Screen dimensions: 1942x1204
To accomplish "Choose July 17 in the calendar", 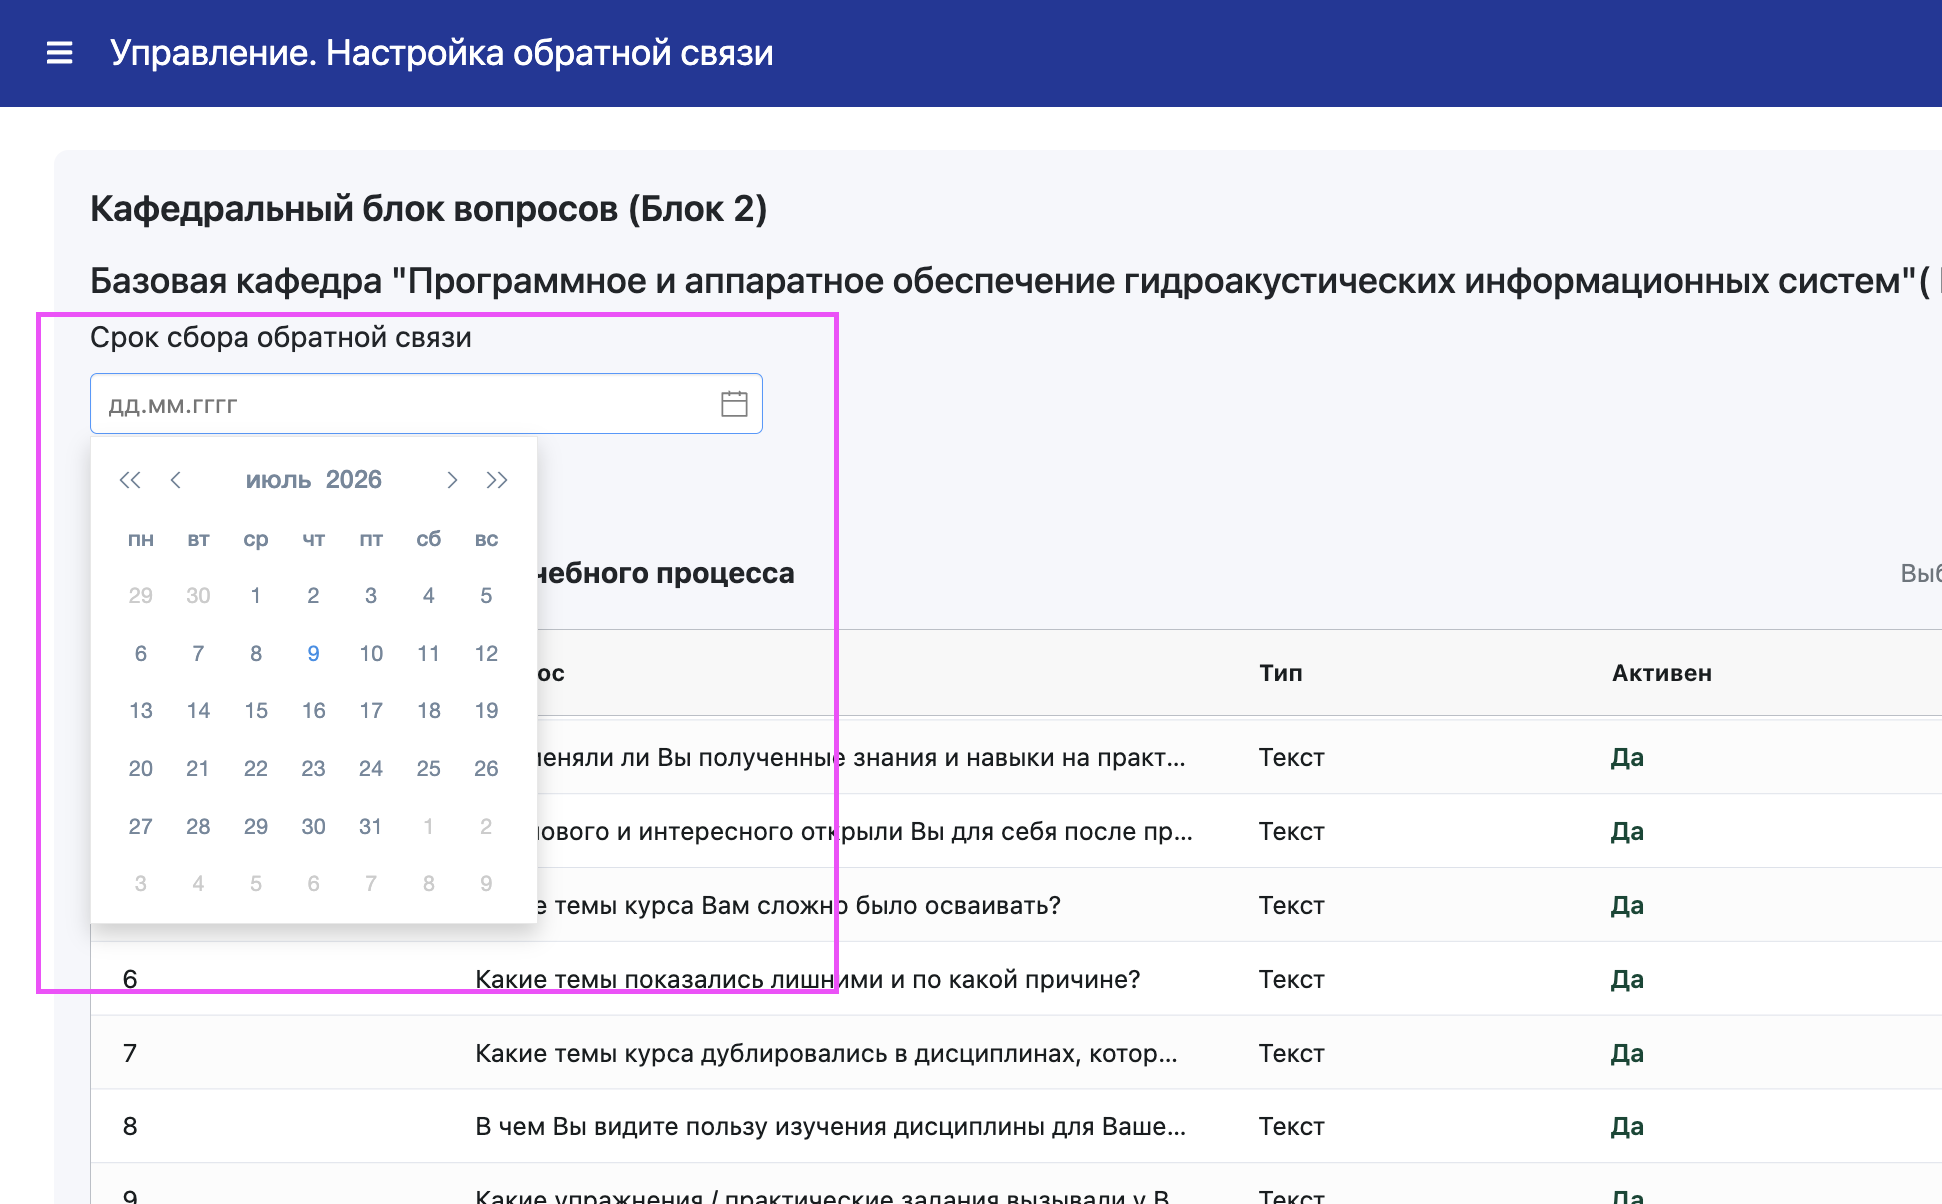I will 371,711.
